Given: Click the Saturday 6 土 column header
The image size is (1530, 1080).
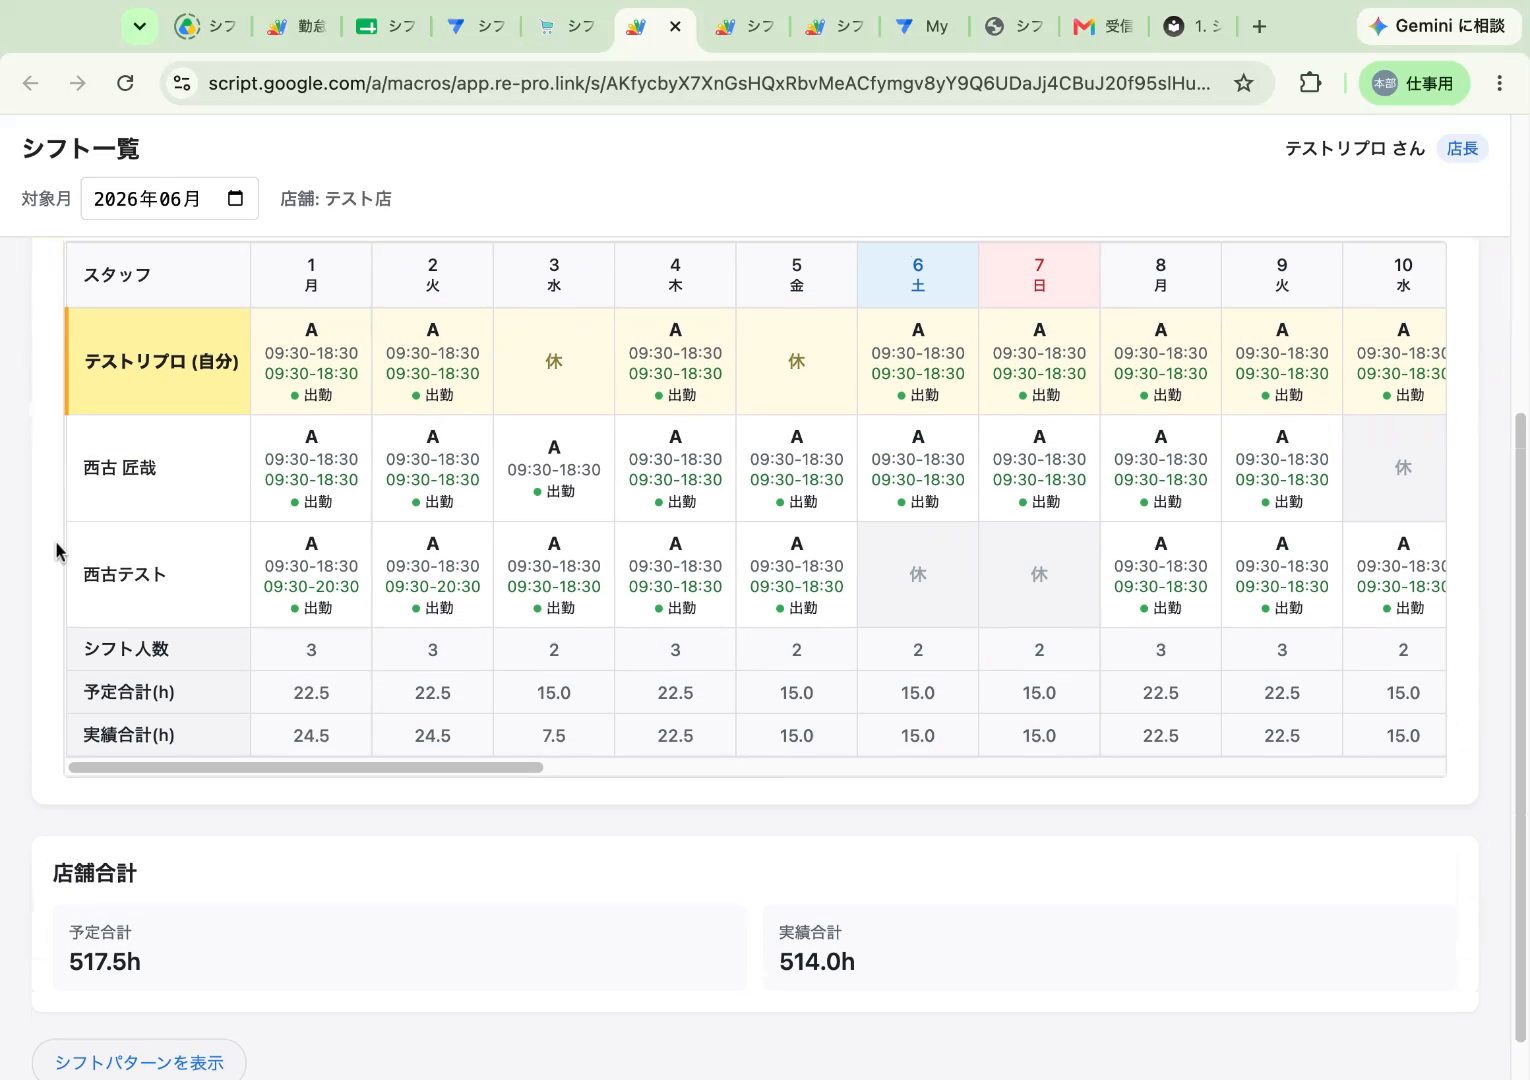Looking at the screenshot, I should 918,275.
